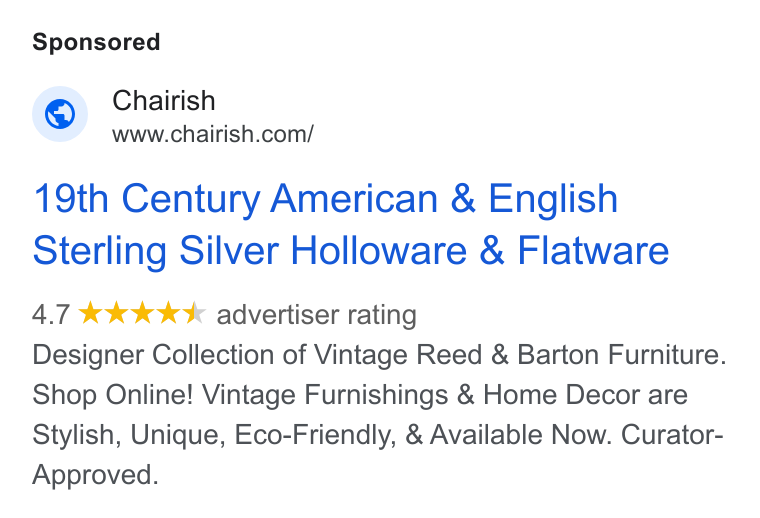
Task: Click the word Holloware in the headline
Action: tap(379, 250)
